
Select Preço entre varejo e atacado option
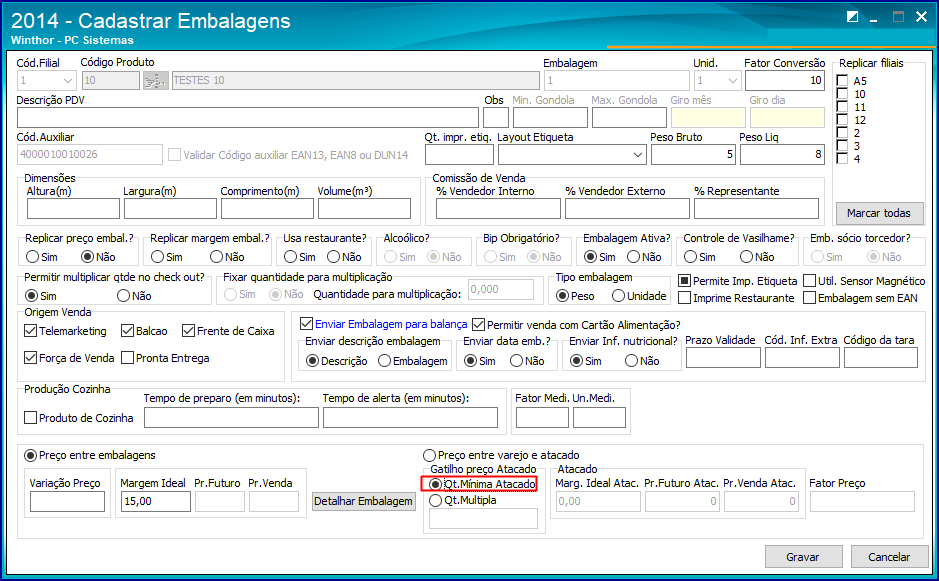[x=429, y=455]
